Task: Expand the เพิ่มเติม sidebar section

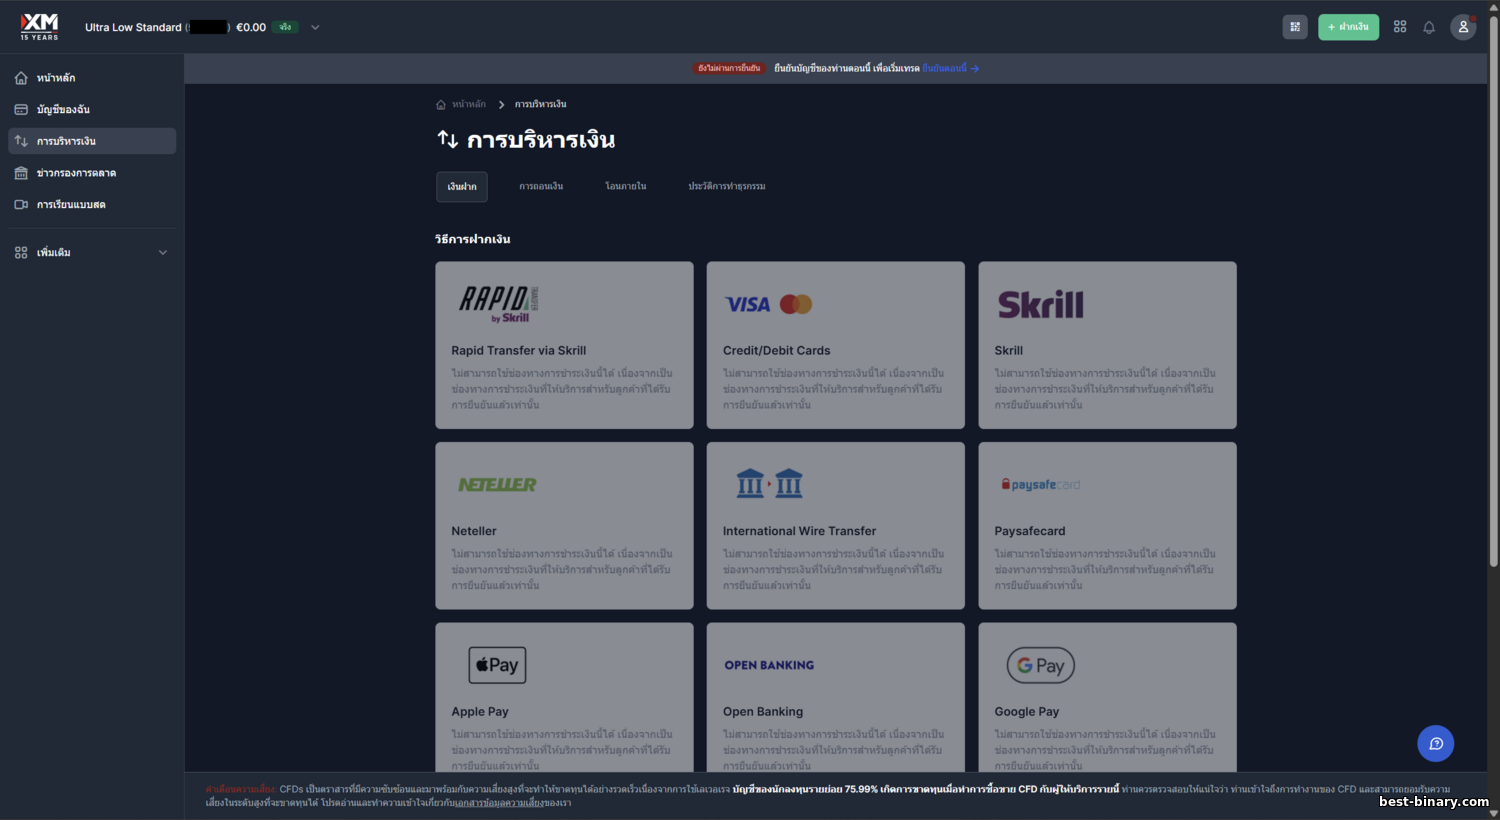Action: [92, 252]
